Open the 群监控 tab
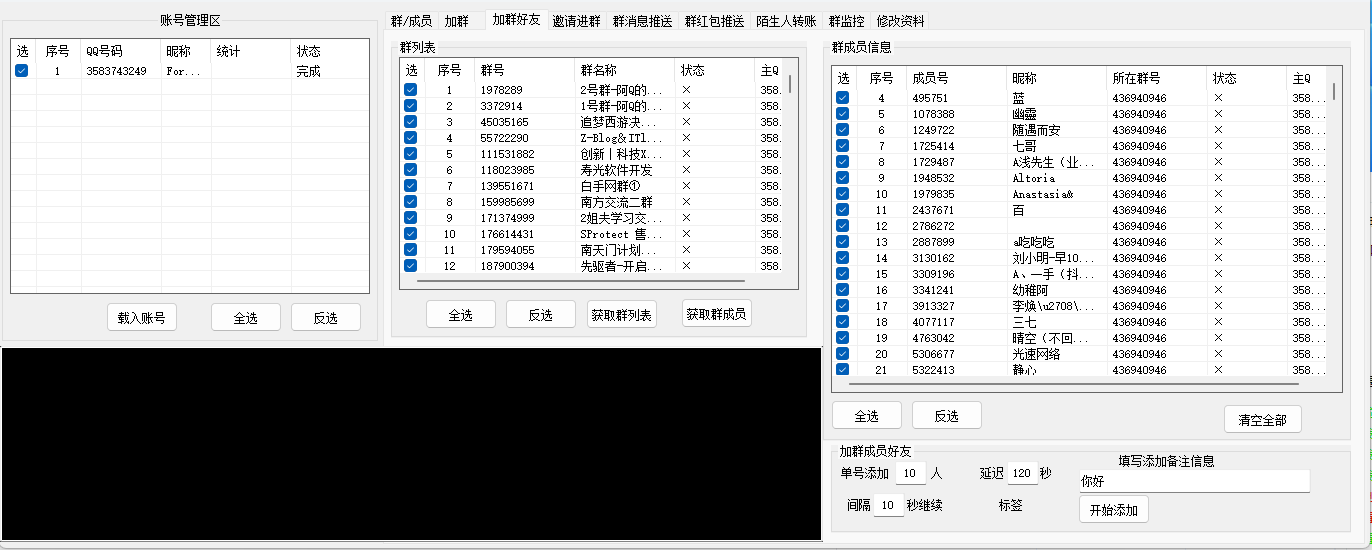The height and width of the screenshot is (550, 1372). click(846, 21)
